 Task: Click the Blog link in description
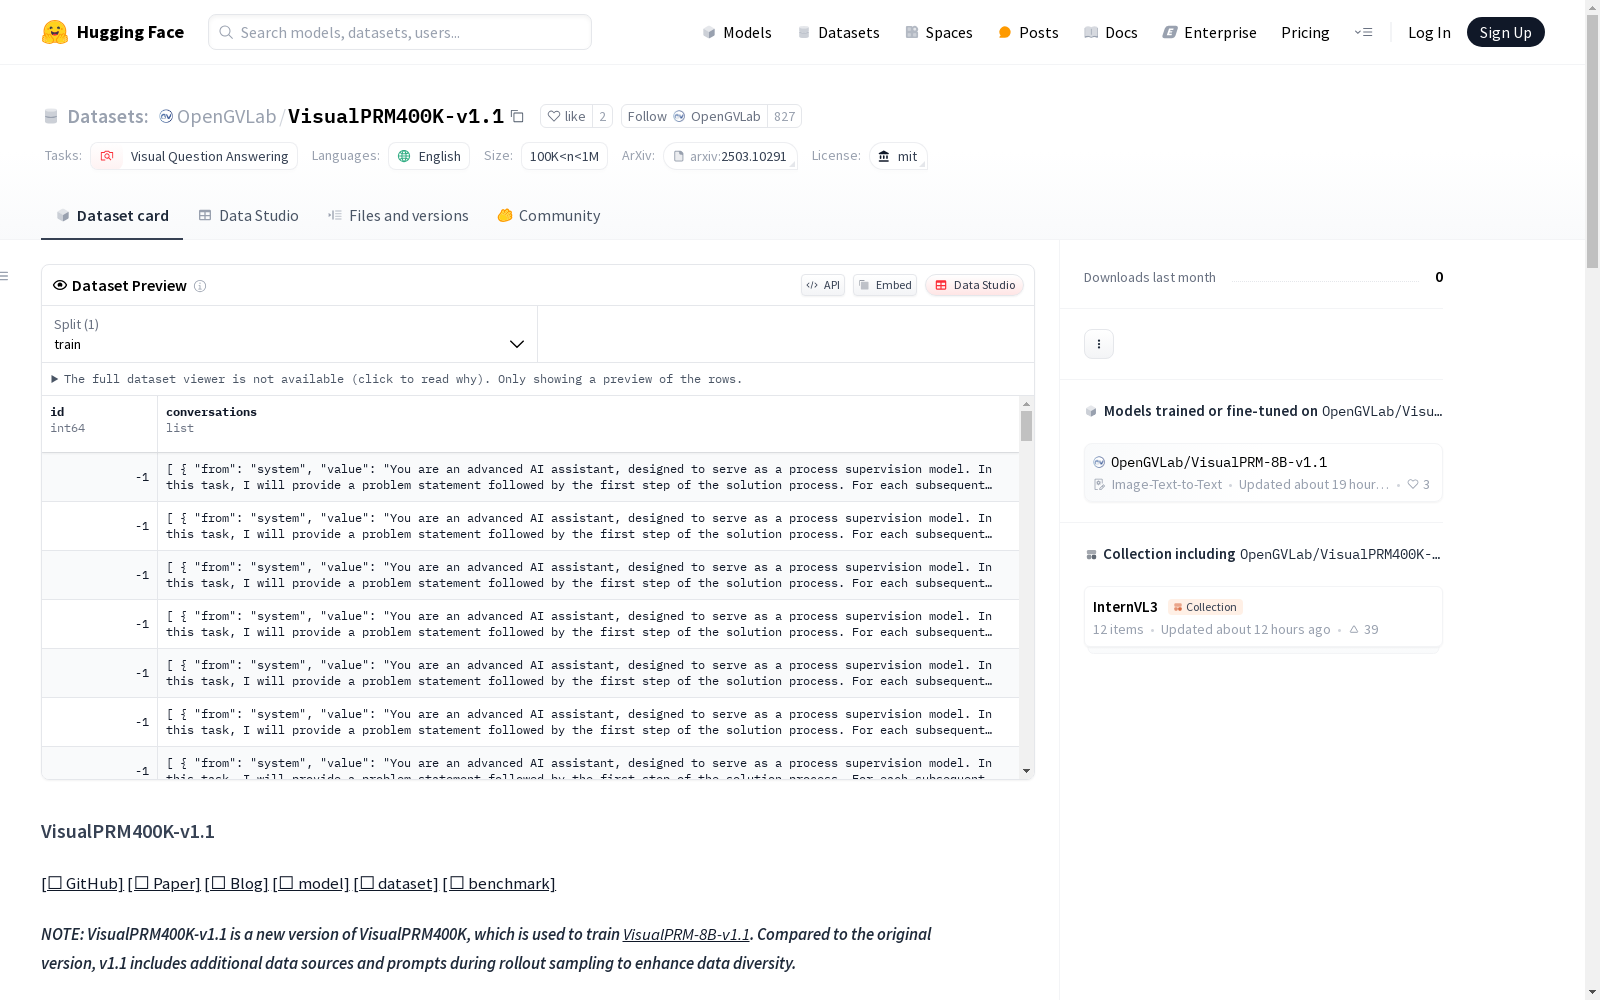[237, 884]
